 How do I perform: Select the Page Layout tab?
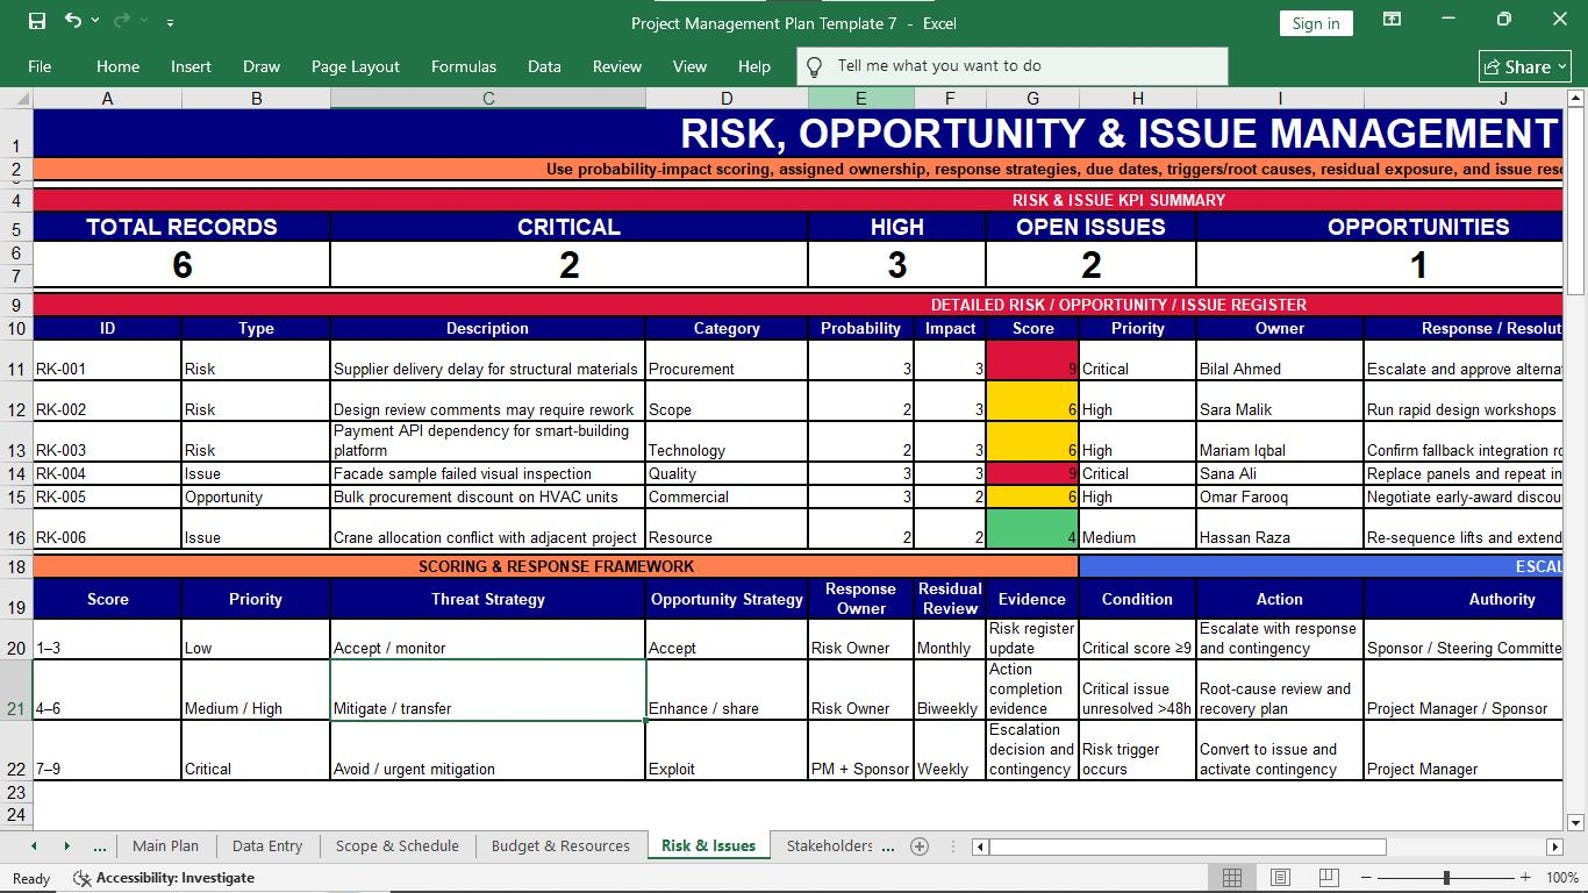pos(355,66)
